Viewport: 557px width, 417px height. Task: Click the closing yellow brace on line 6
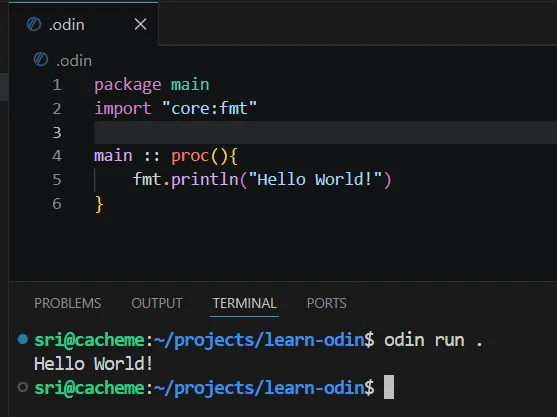pyautogui.click(x=99, y=204)
